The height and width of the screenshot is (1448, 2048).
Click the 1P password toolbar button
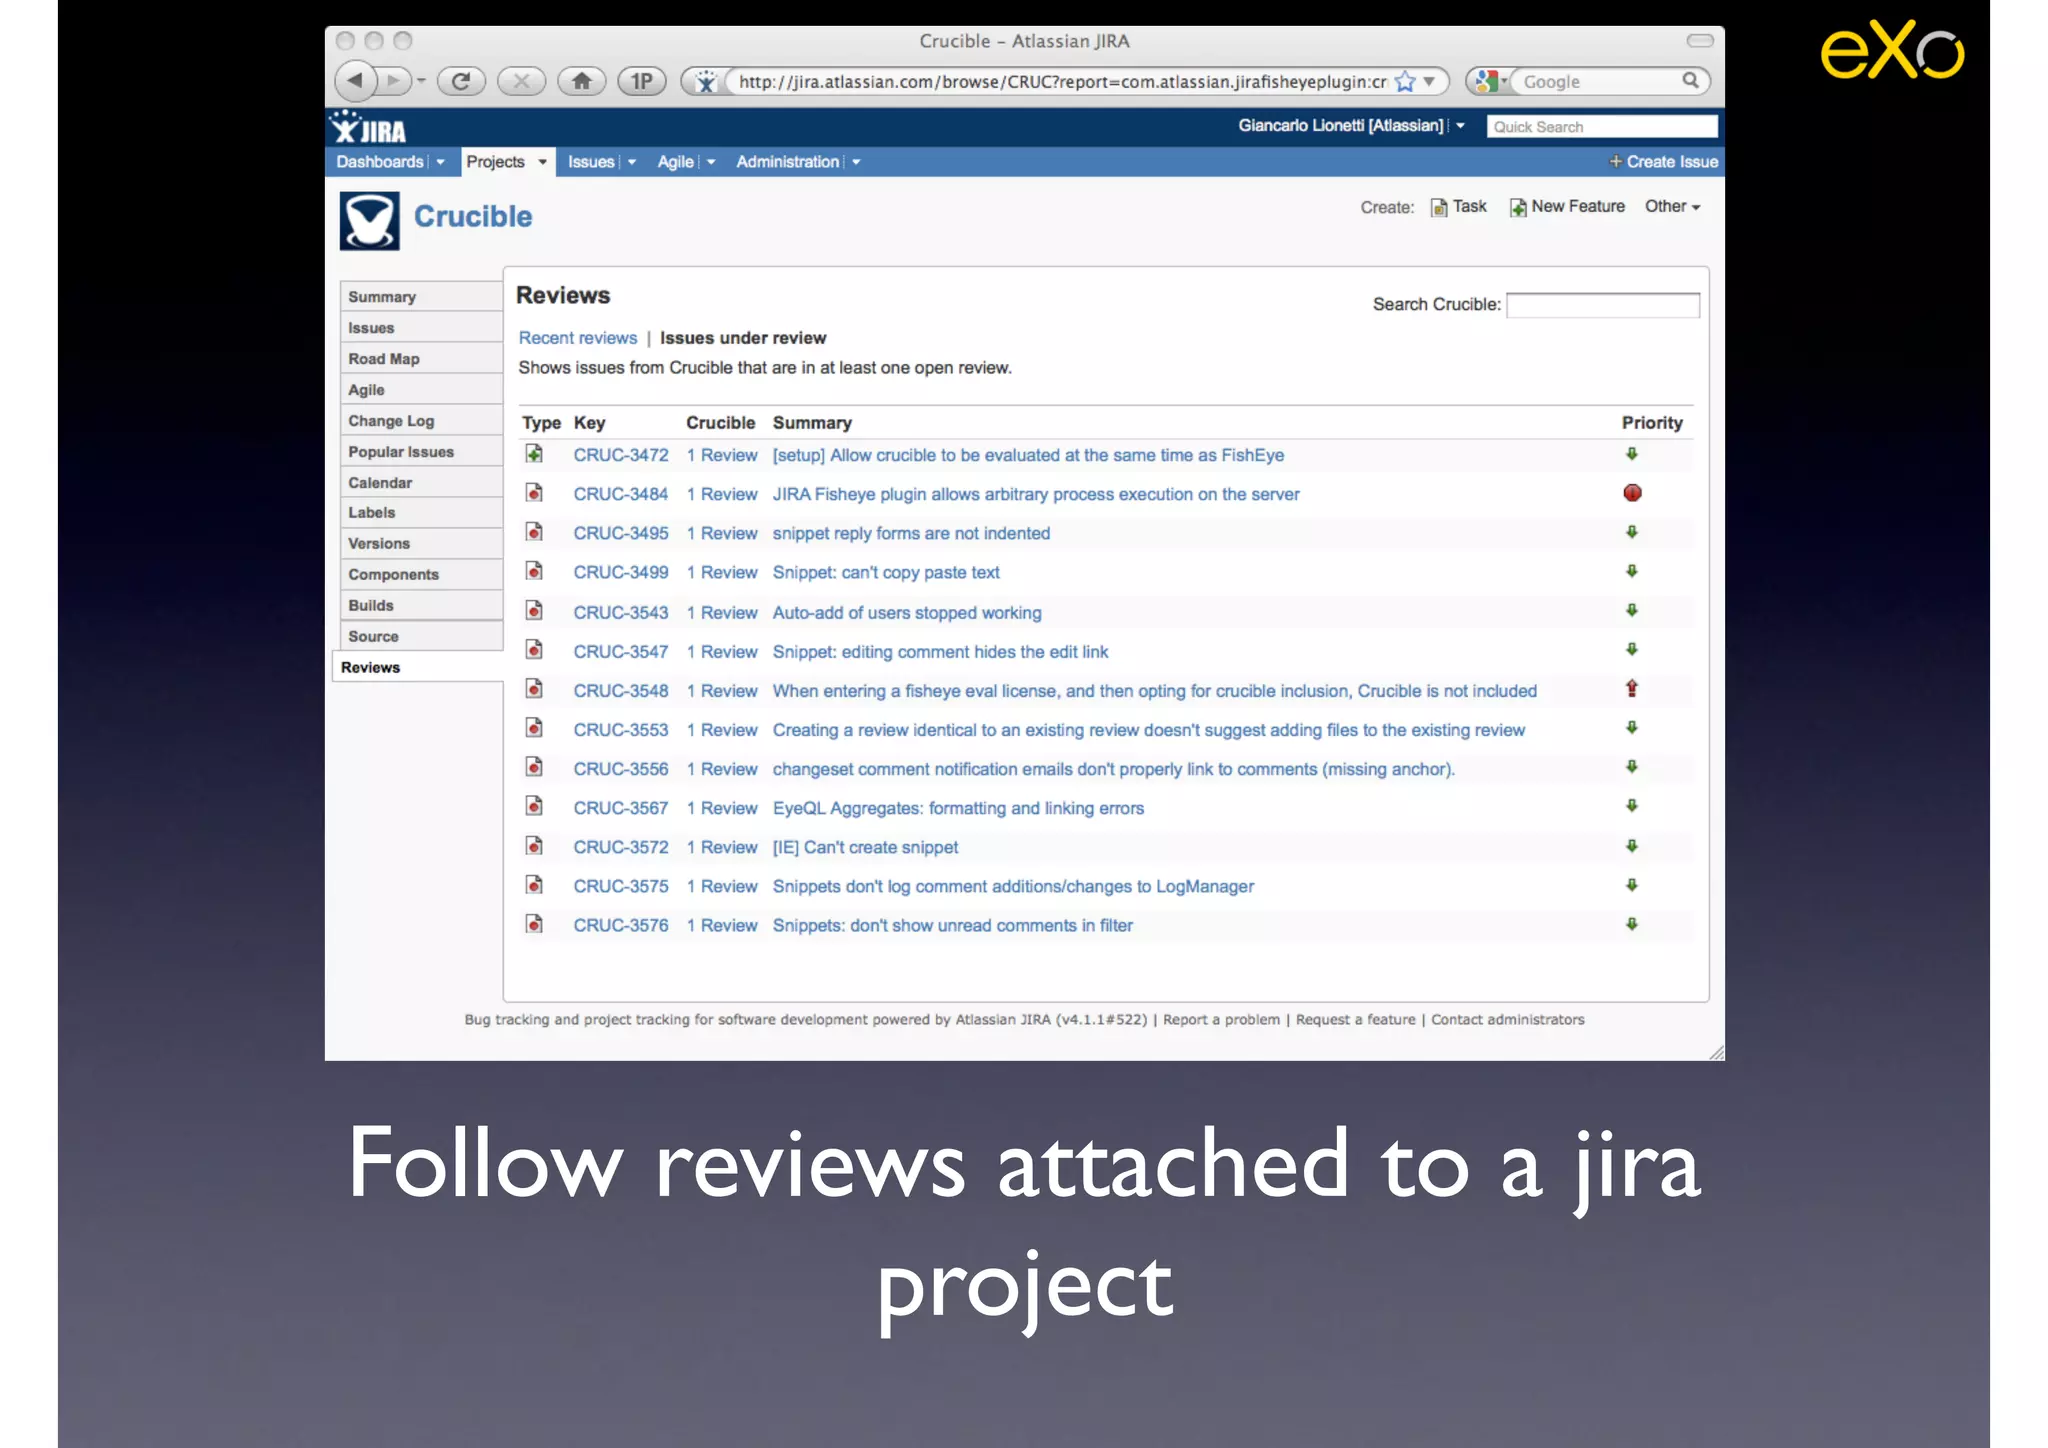[642, 81]
